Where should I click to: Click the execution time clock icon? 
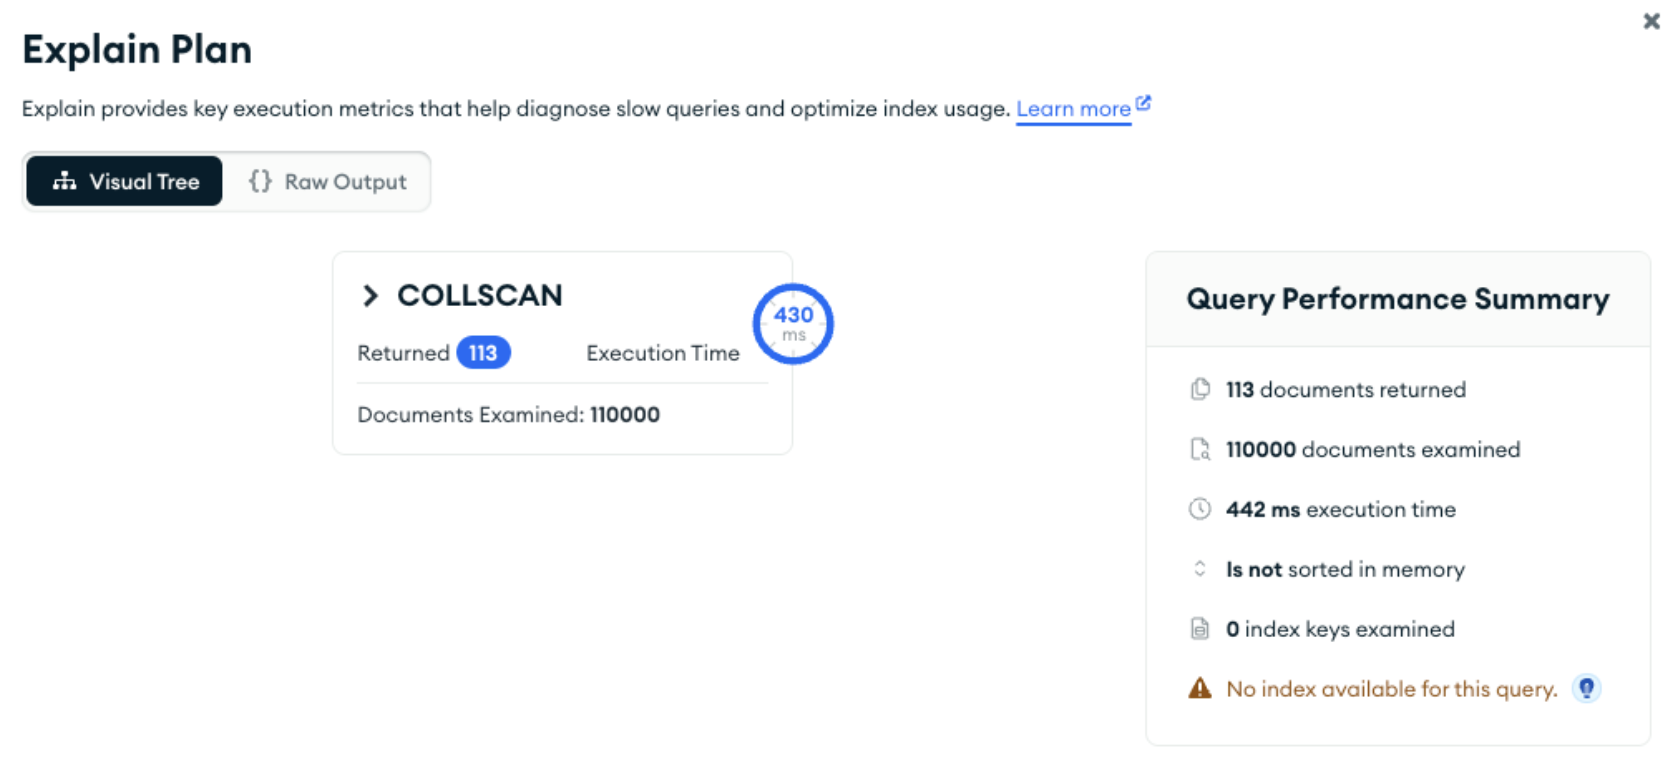(x=1199, y=508)
